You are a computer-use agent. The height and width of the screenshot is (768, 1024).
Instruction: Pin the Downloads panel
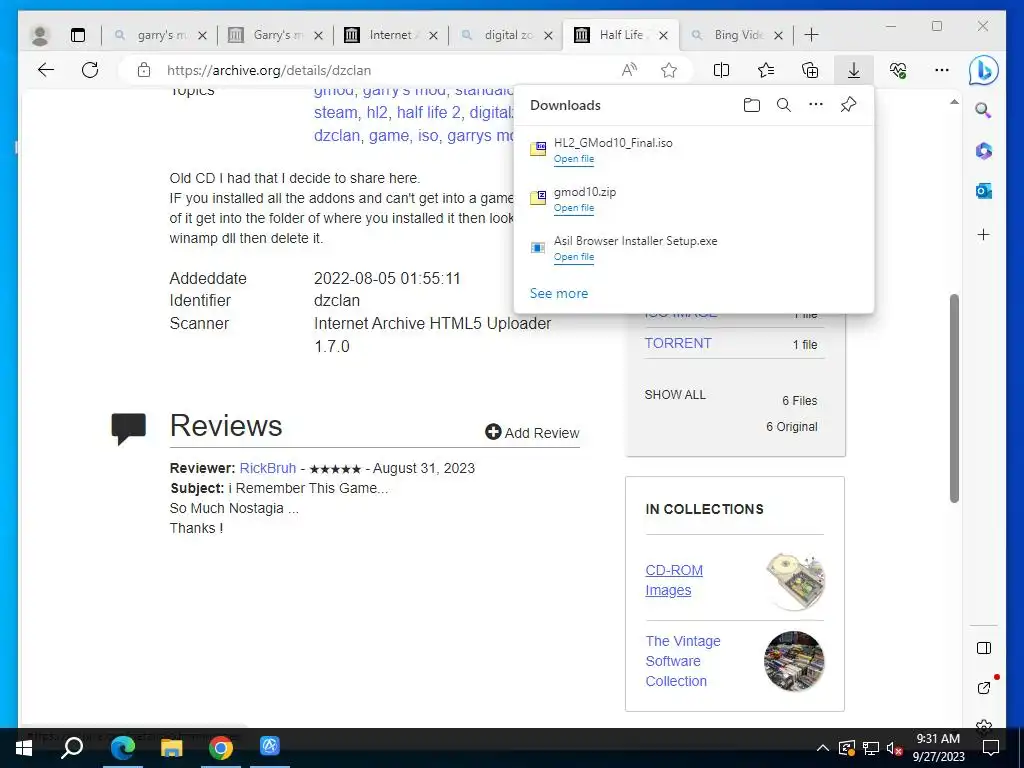pos(848,104)
